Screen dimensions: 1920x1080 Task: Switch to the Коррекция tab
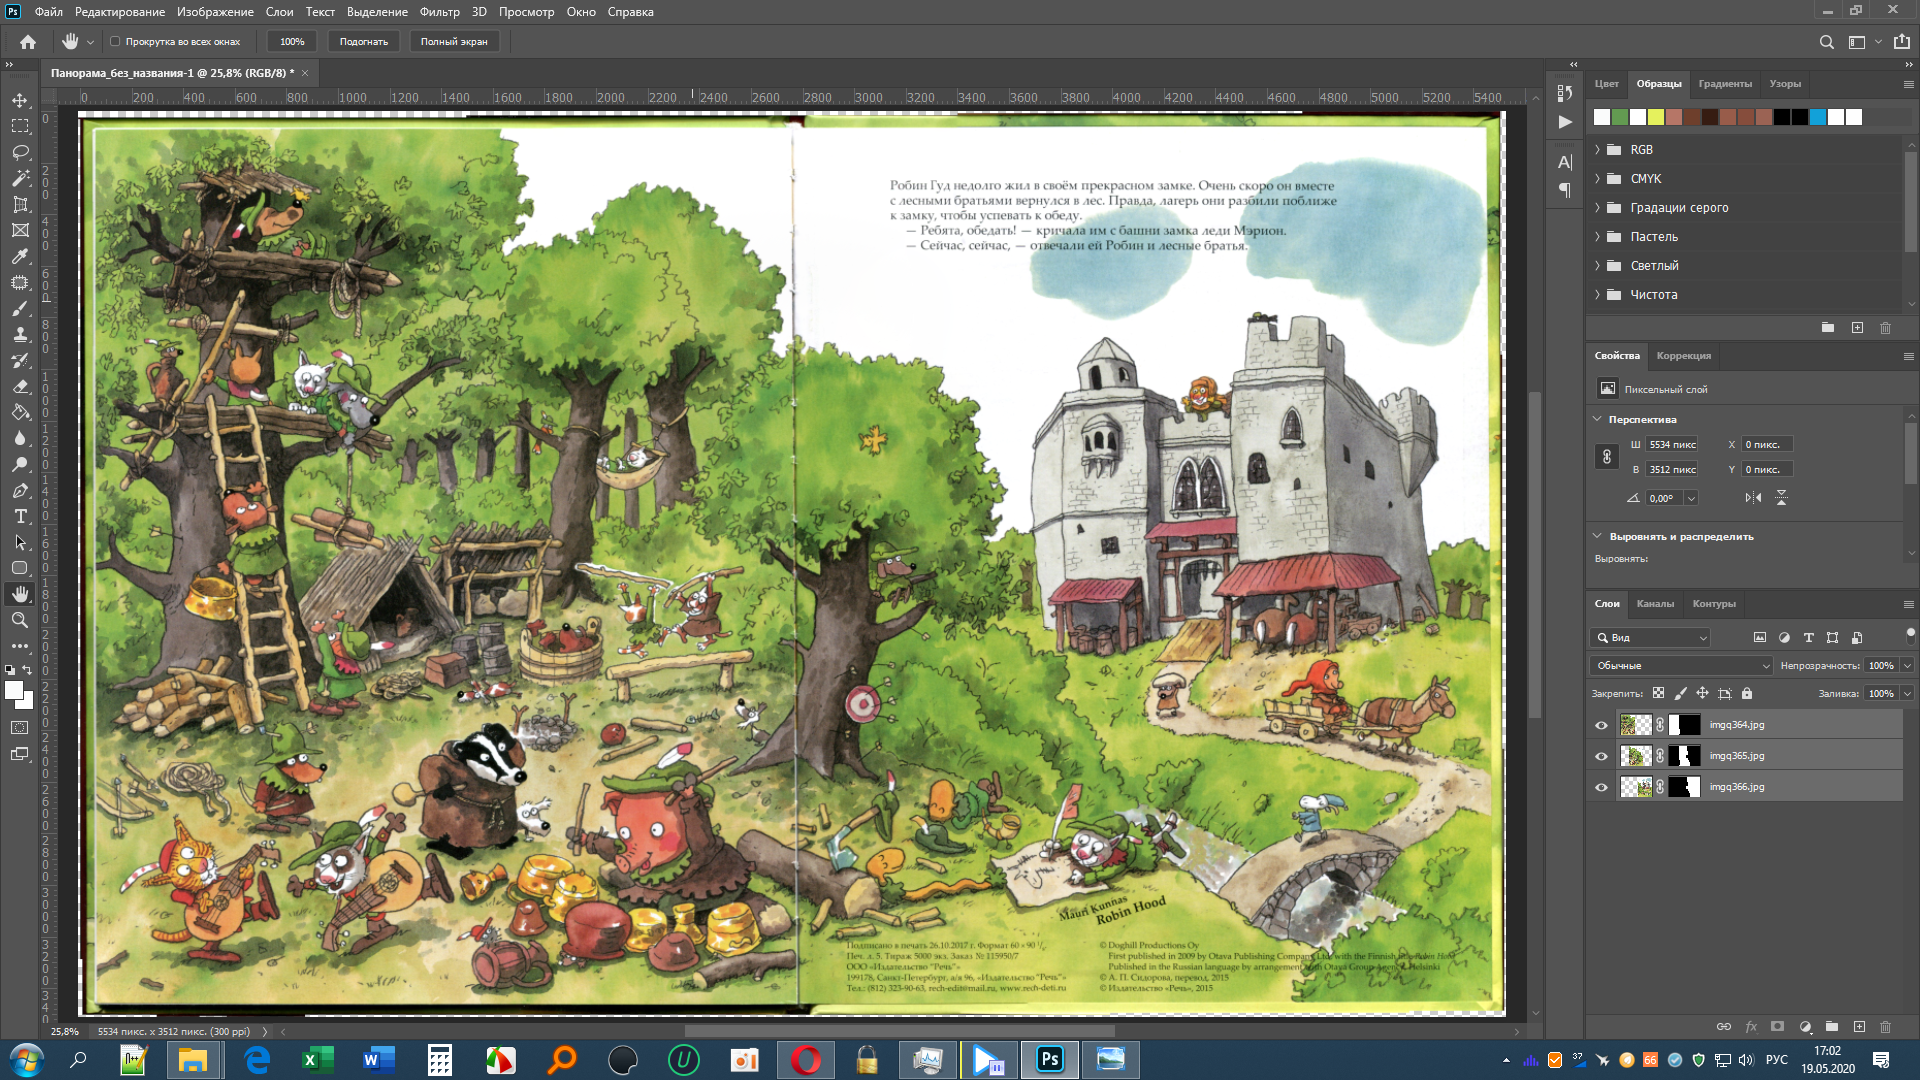pos(1683,356)
